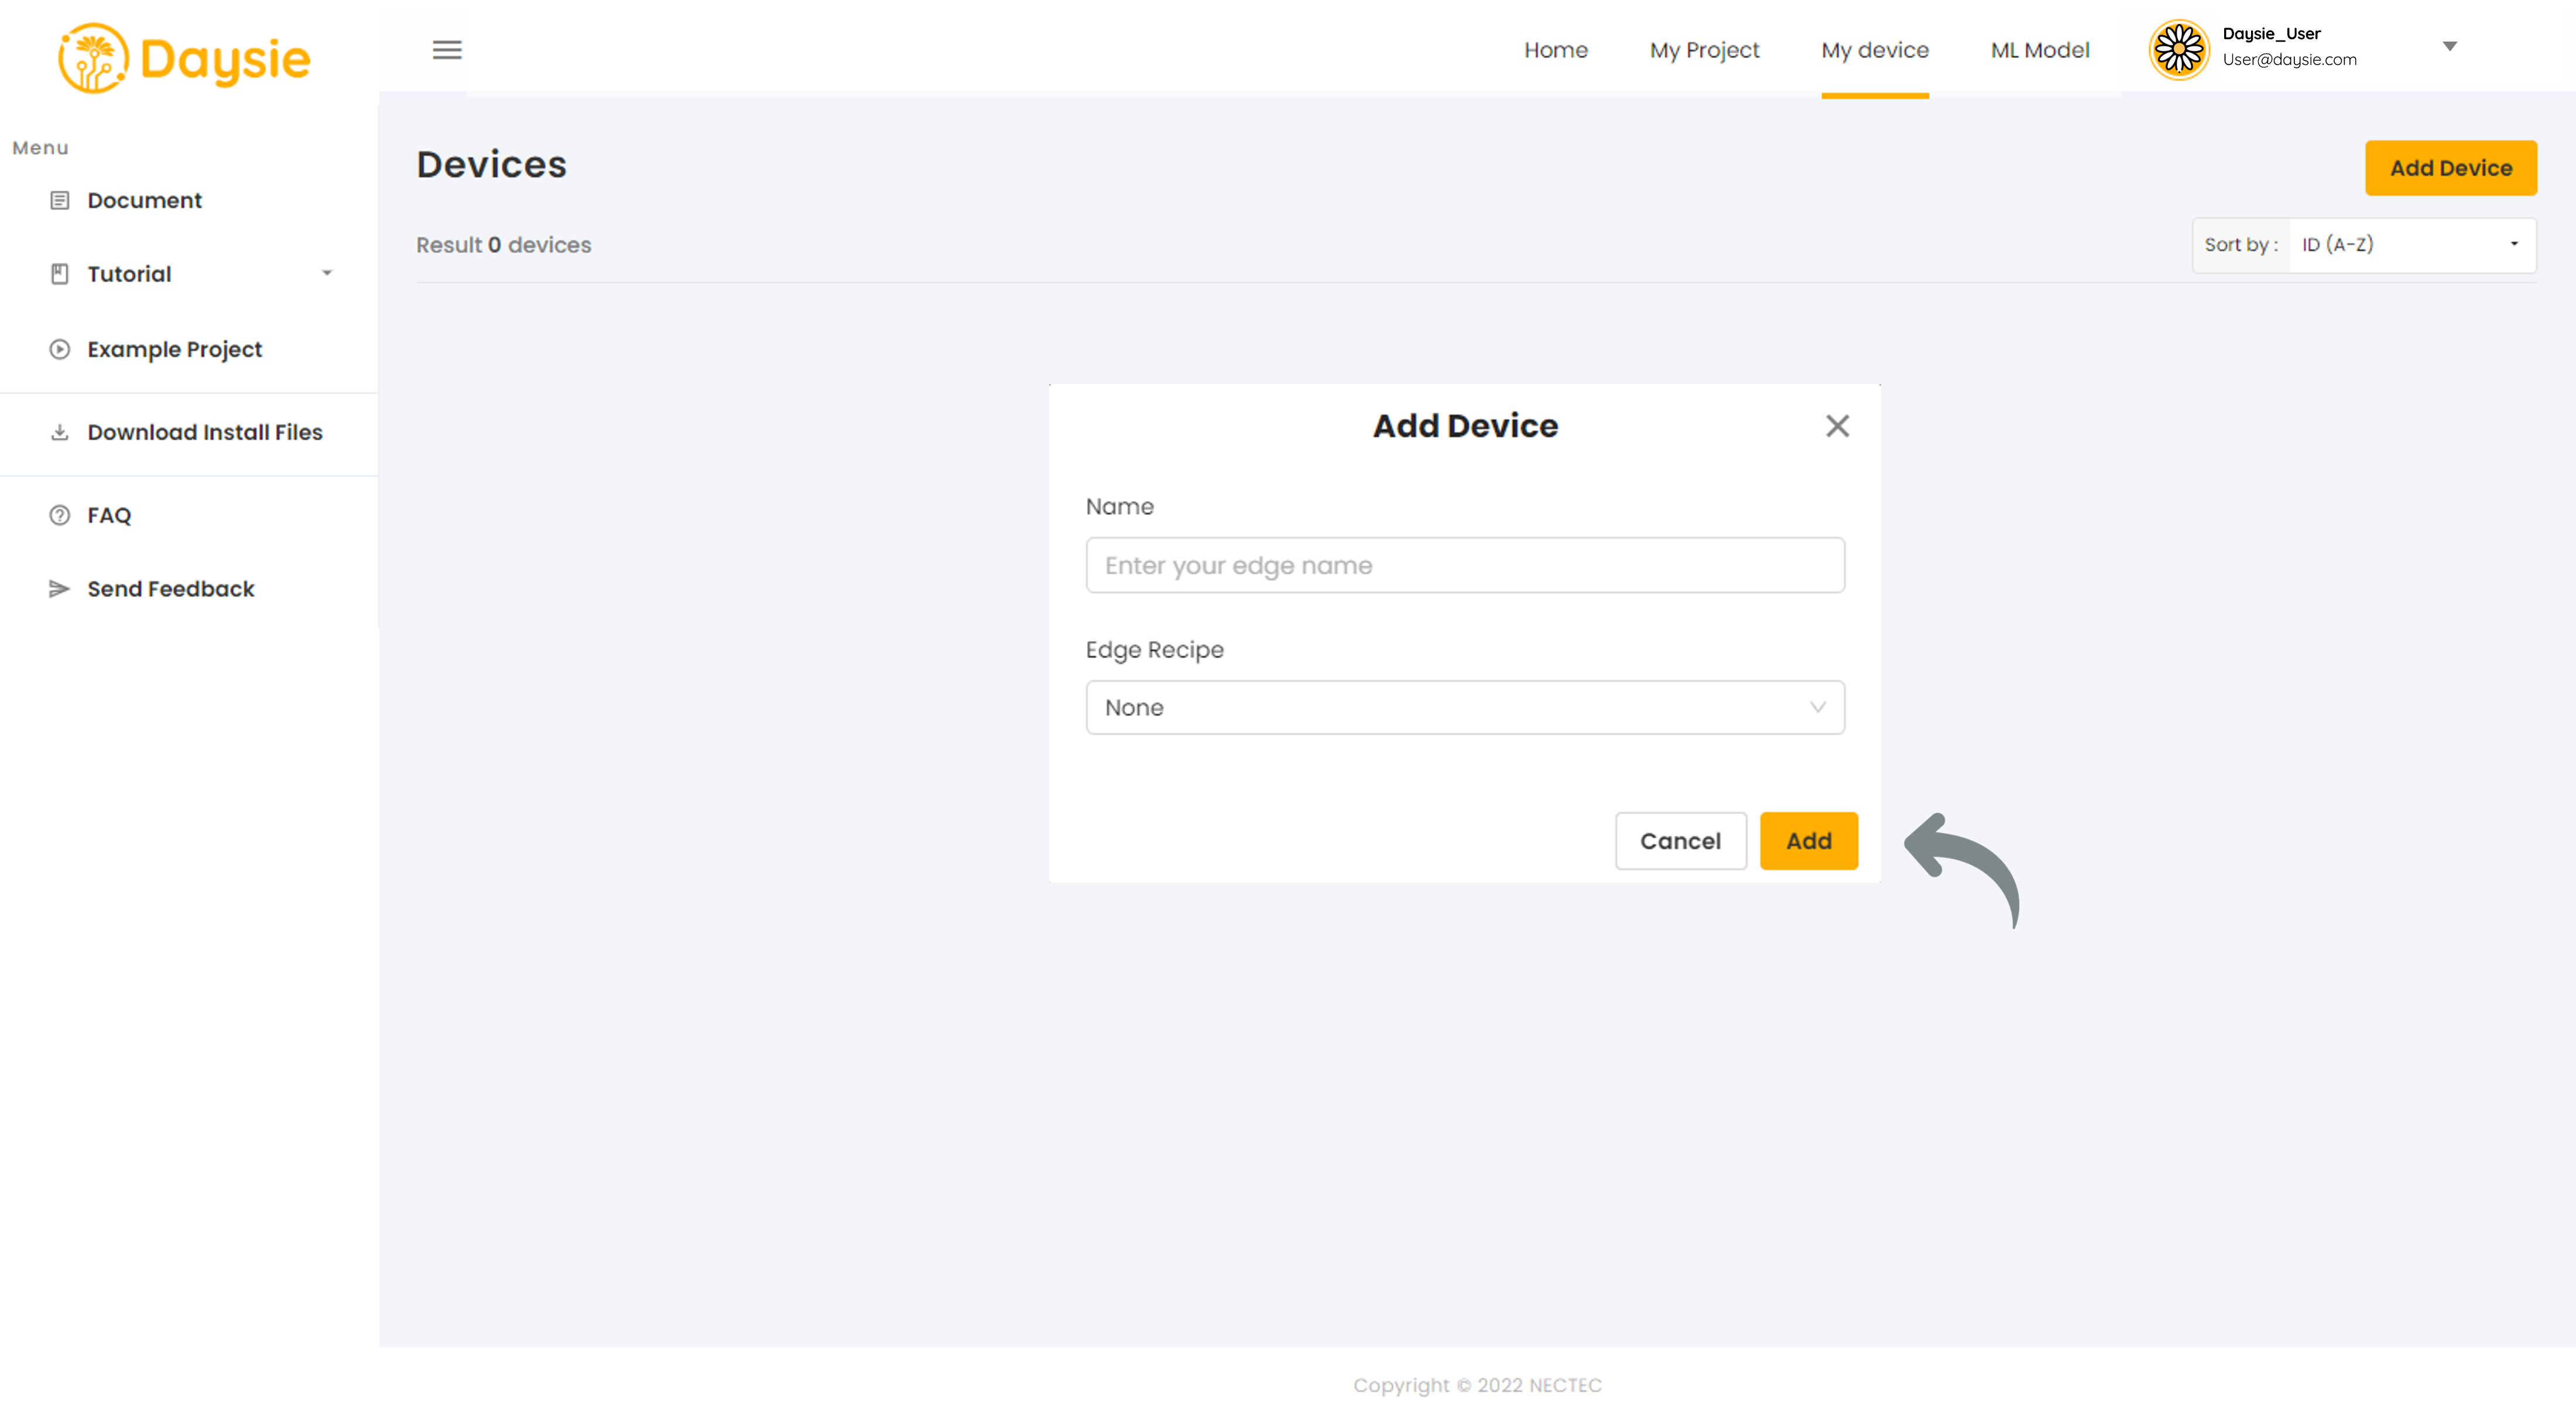Switch to the ML Model tab
The image size is (2576, 1418).
tap(2040, 50)
